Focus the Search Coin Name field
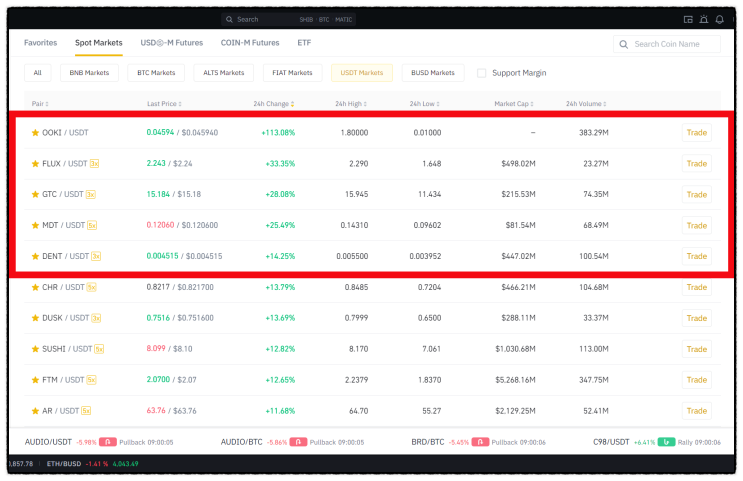Screen dimensions: 743x481 tap(667, 44)
